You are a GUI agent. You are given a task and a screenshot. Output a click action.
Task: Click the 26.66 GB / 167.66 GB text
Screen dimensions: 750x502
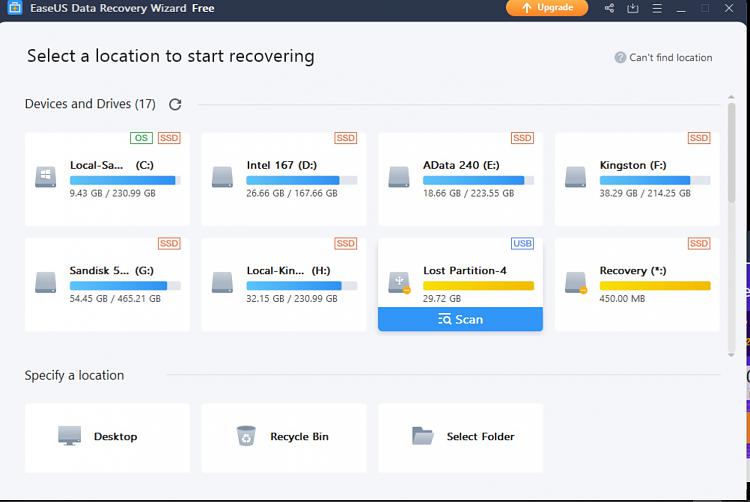[x=292, y=193]
